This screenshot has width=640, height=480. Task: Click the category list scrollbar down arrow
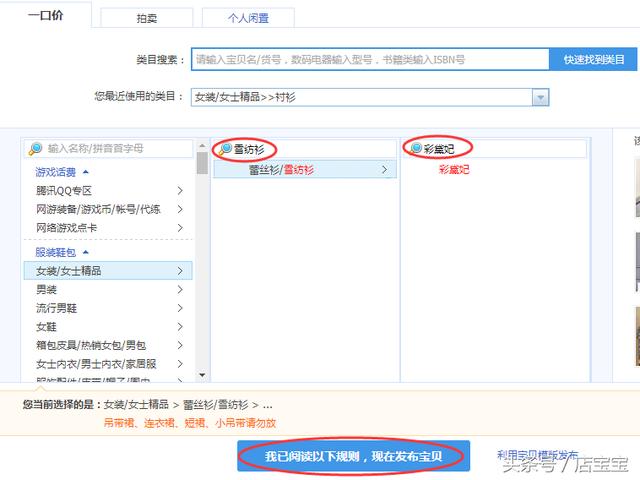pyautogui.click(x=202, y=375)
